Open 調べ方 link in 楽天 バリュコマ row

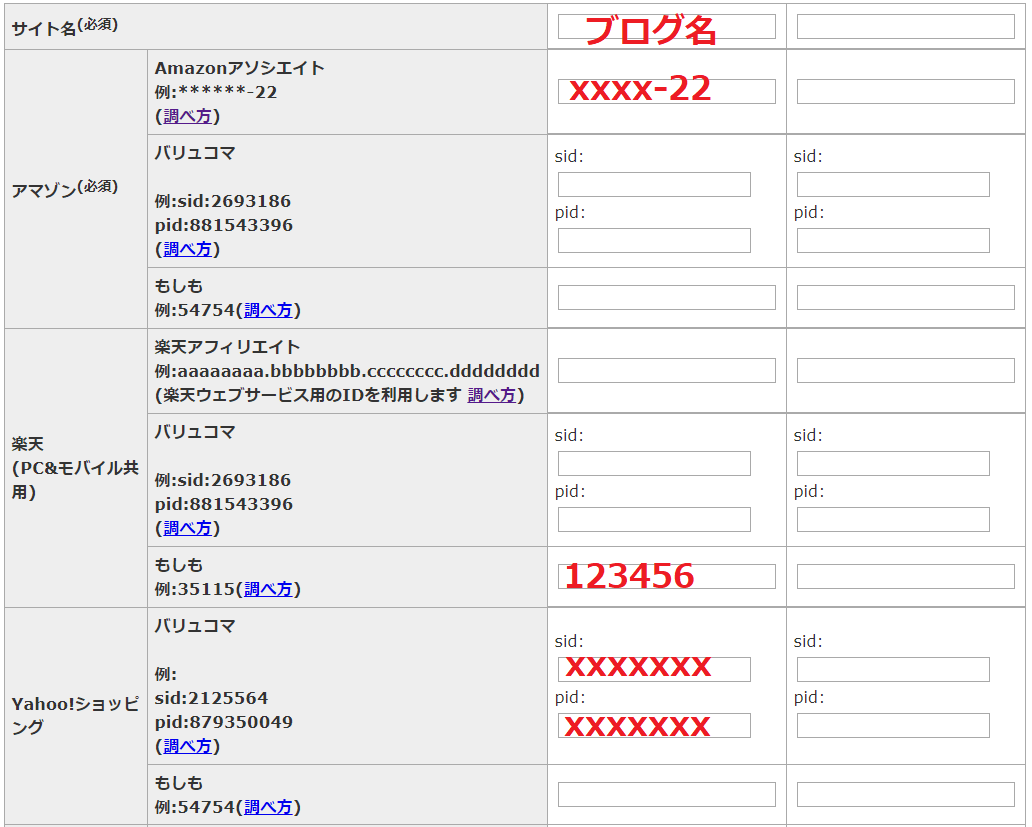[188, 528]
